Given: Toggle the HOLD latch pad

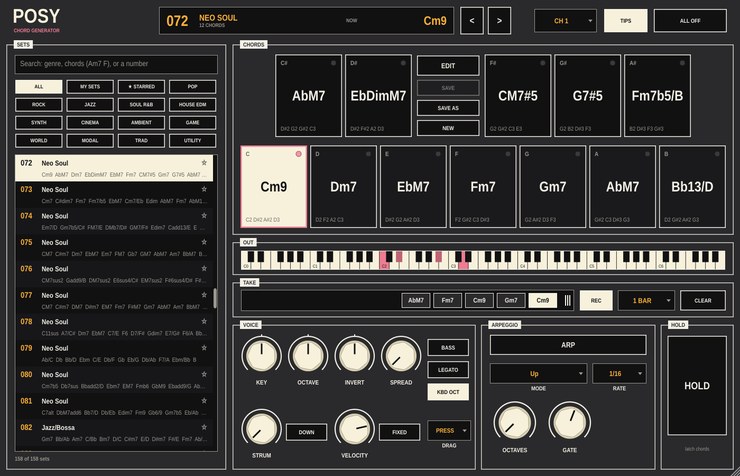Looking at the screenshot, I should (697, 385).
